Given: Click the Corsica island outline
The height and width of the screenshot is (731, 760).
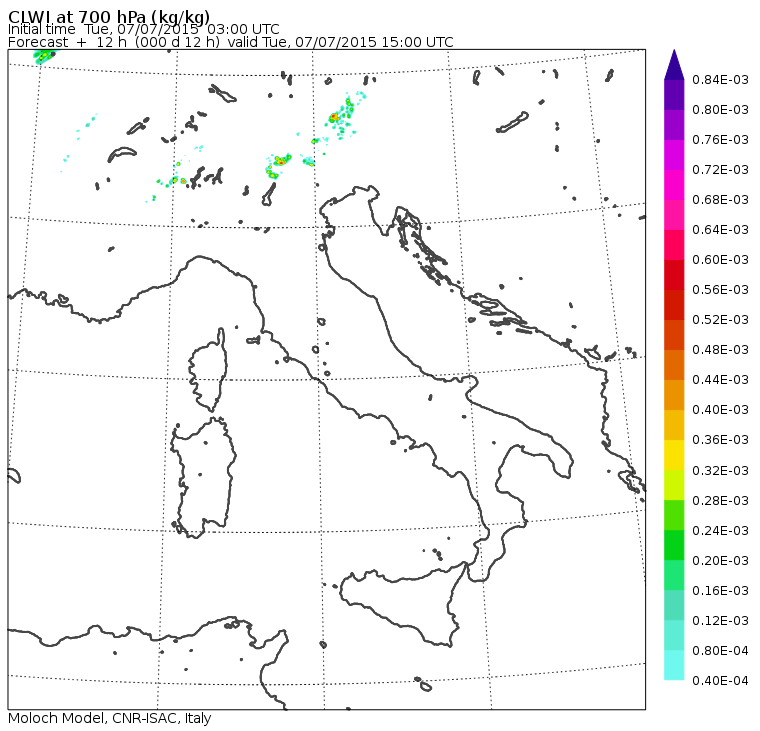Looking at the screenshot, I should 209,369.
